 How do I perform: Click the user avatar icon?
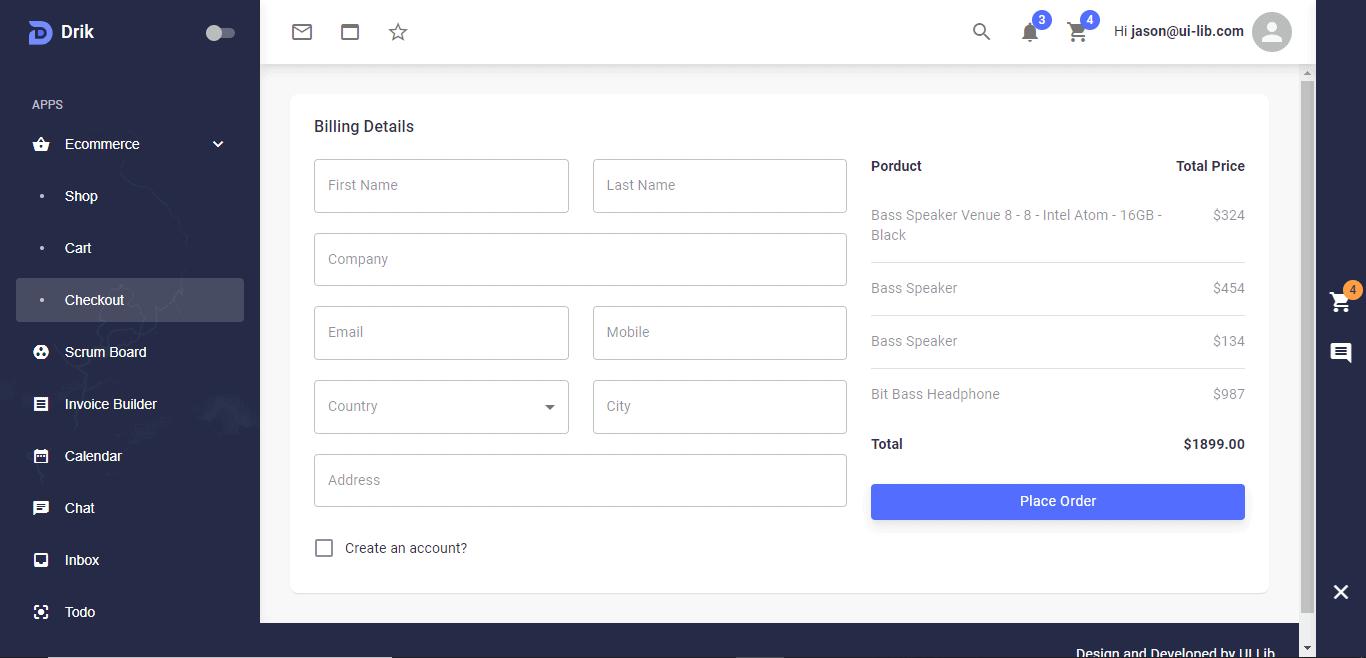click(1271, 32)
